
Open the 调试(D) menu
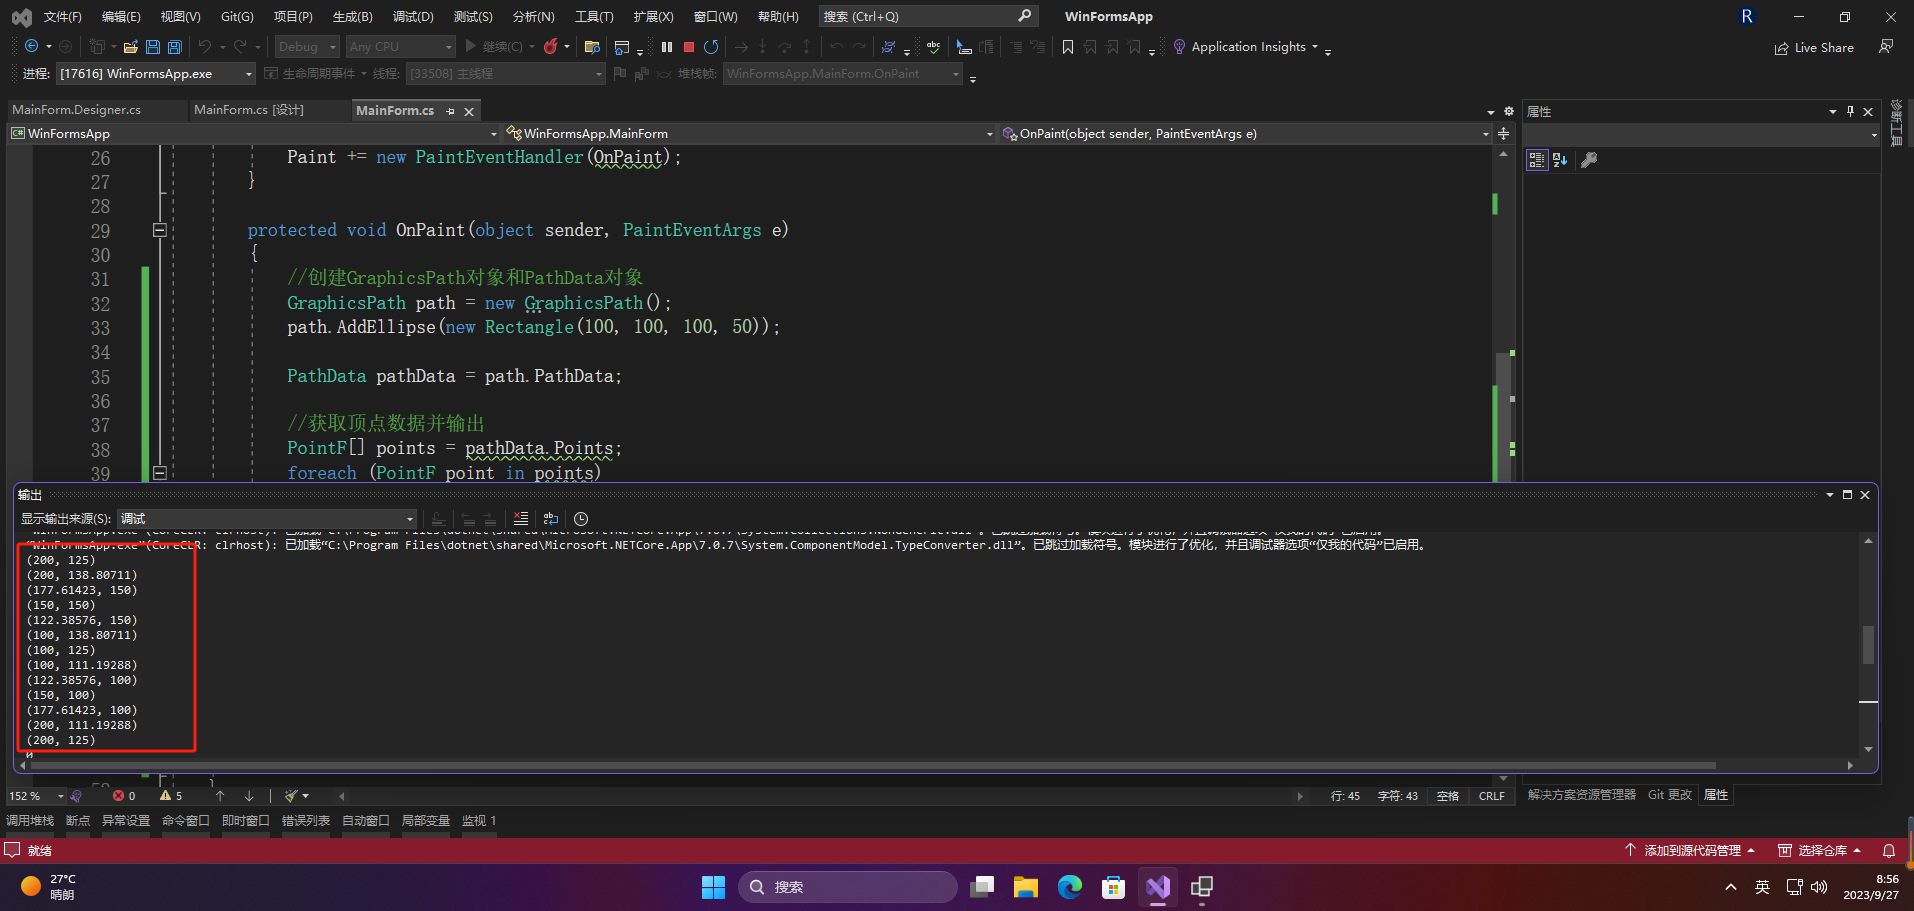[413, 16]
